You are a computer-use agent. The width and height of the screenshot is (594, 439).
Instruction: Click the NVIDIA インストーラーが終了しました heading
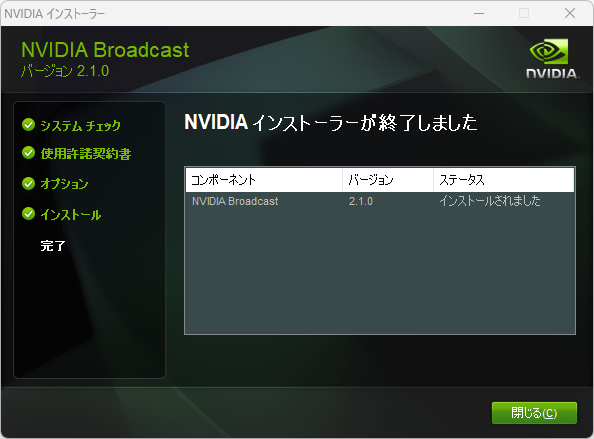[330, 122]
